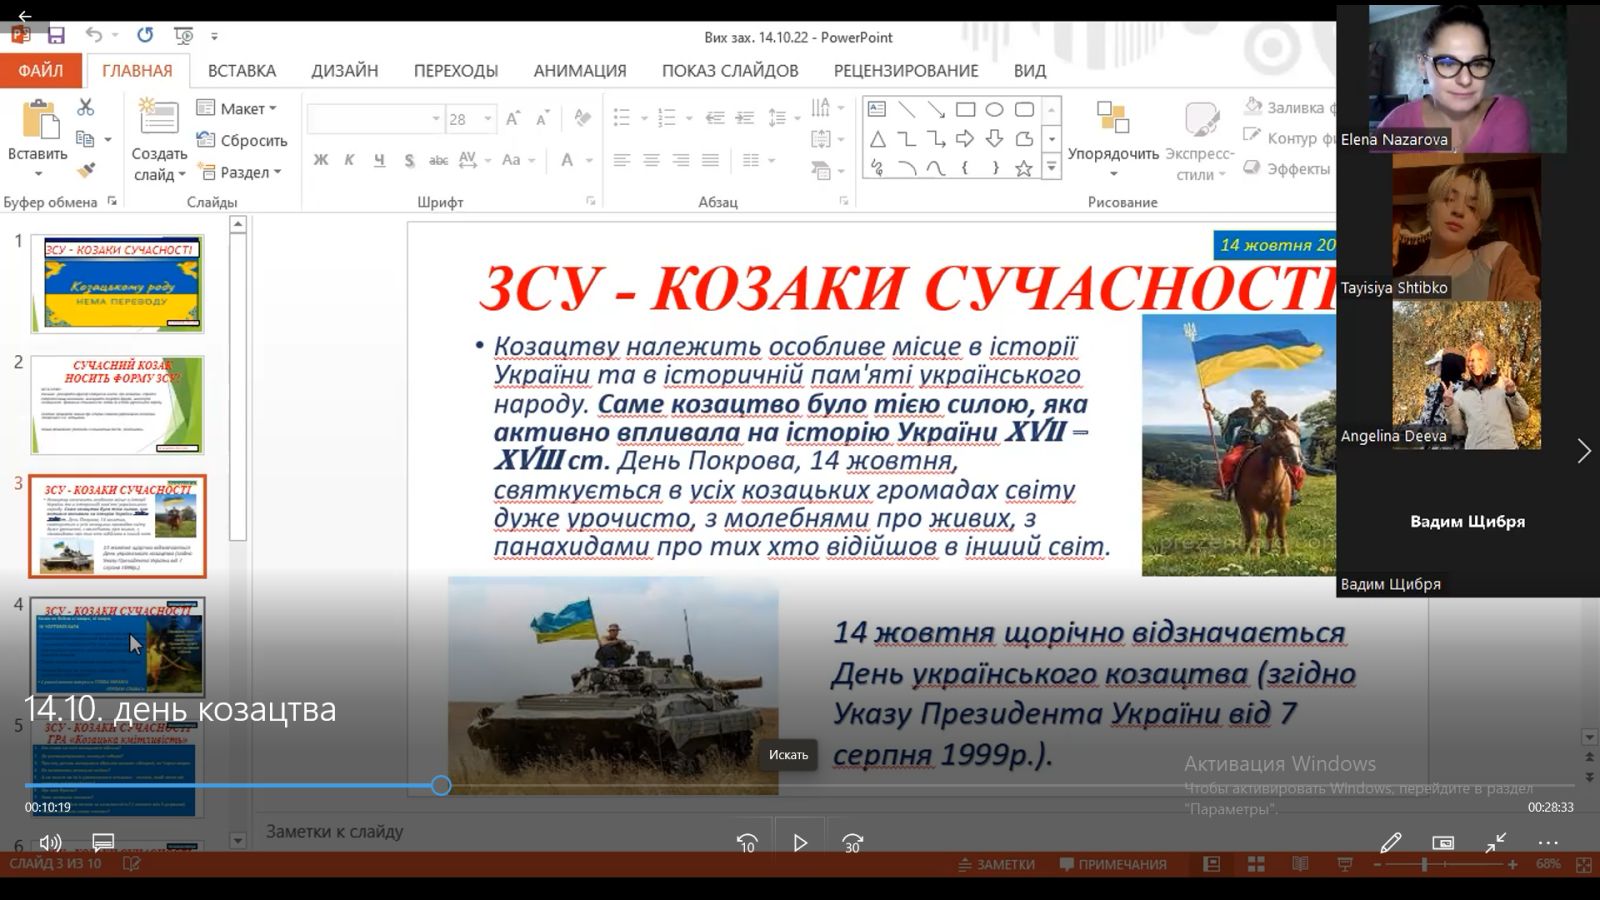Image resolution: width=1600 pixels, height=900 pixels.
Task: Exit full screen in video player
Action: 1496,843
